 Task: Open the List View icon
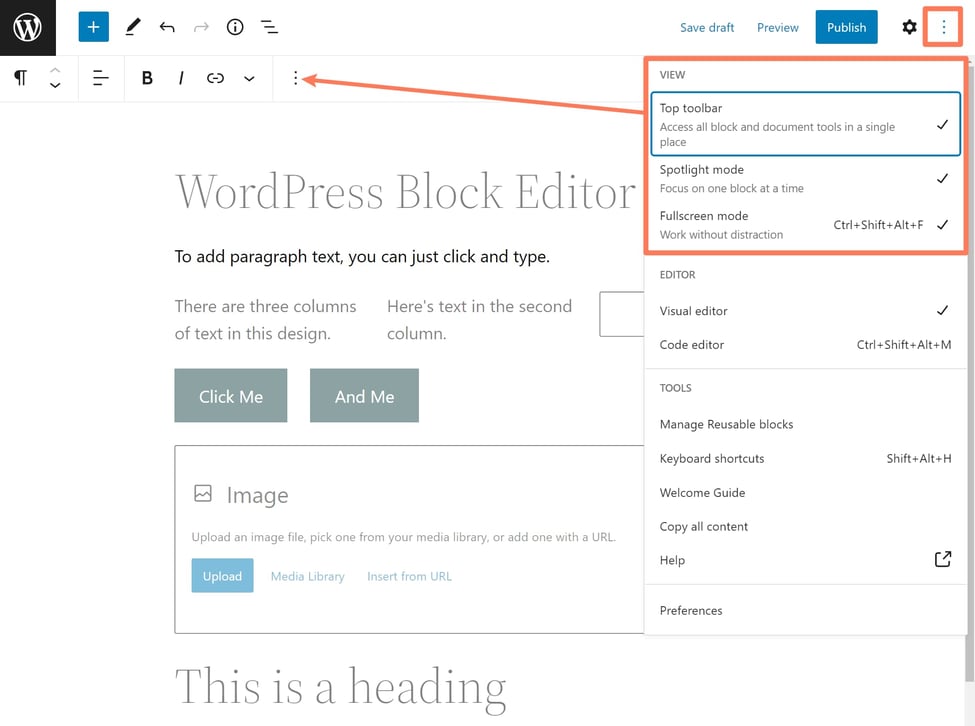point(269,28)
